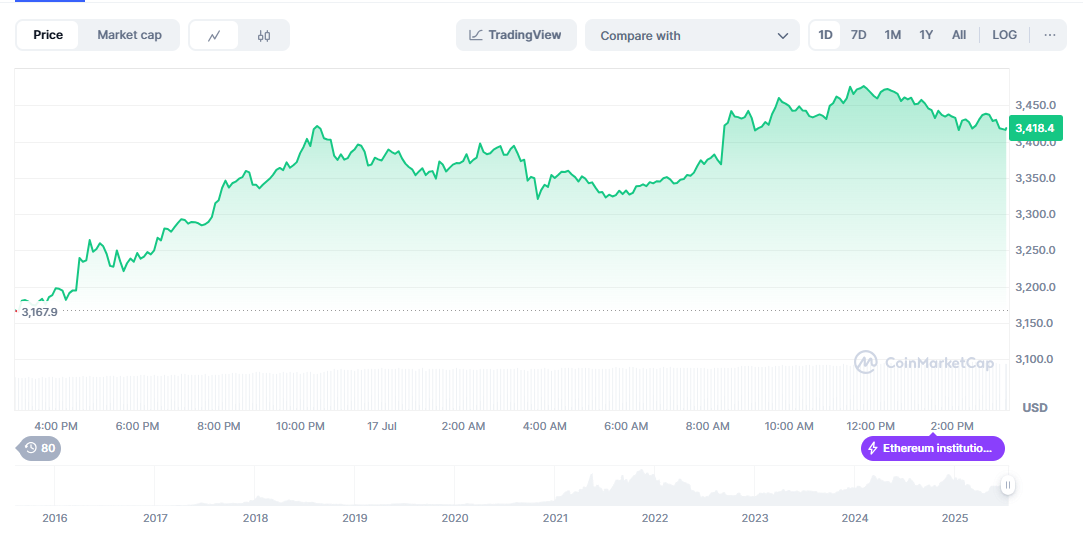Click the 6:00 AM time axis label

(x=626, y=427)
